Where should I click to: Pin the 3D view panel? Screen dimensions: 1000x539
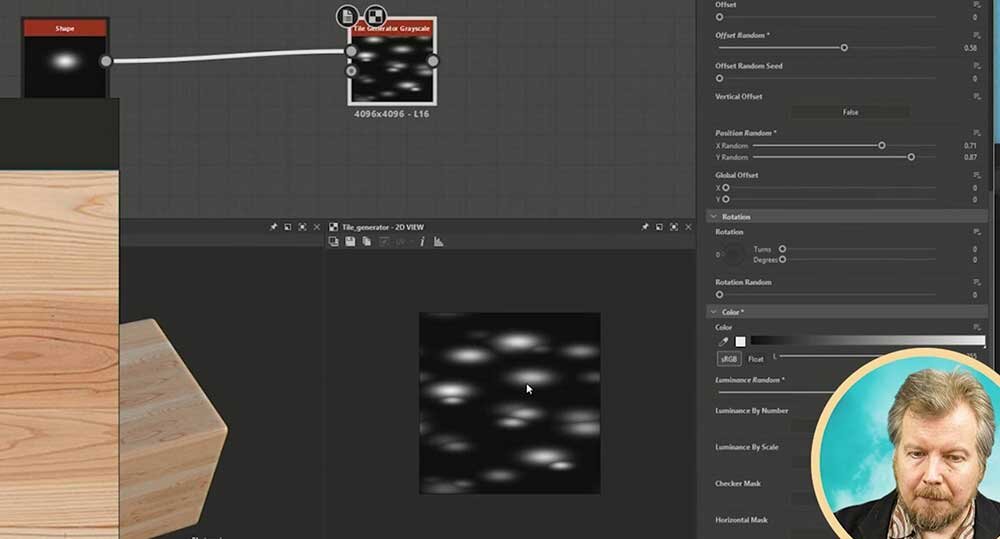(273, 227)
